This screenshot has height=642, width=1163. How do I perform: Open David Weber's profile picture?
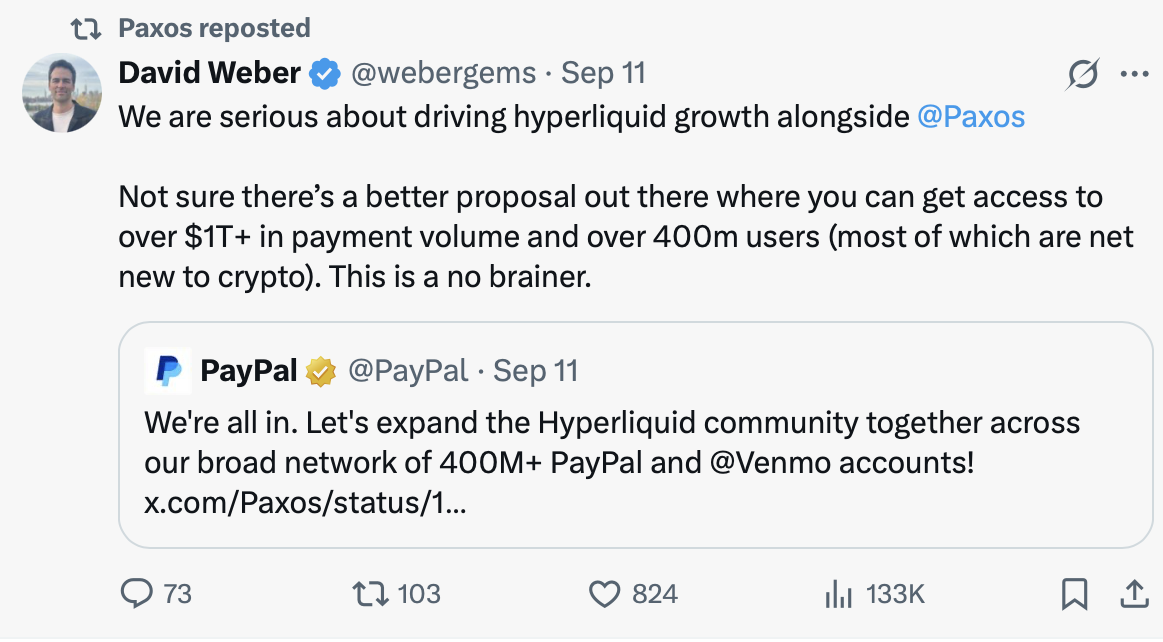pyautogui.click(x=60, y=92)
